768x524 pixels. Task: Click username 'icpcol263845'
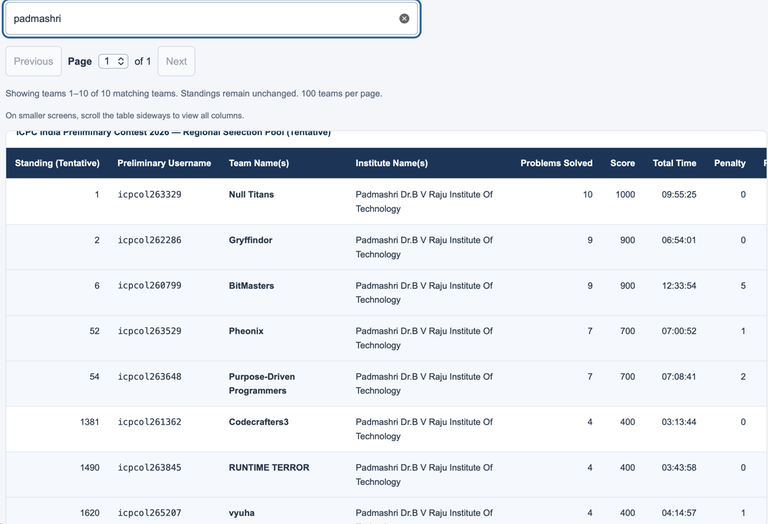click(149, 468)
